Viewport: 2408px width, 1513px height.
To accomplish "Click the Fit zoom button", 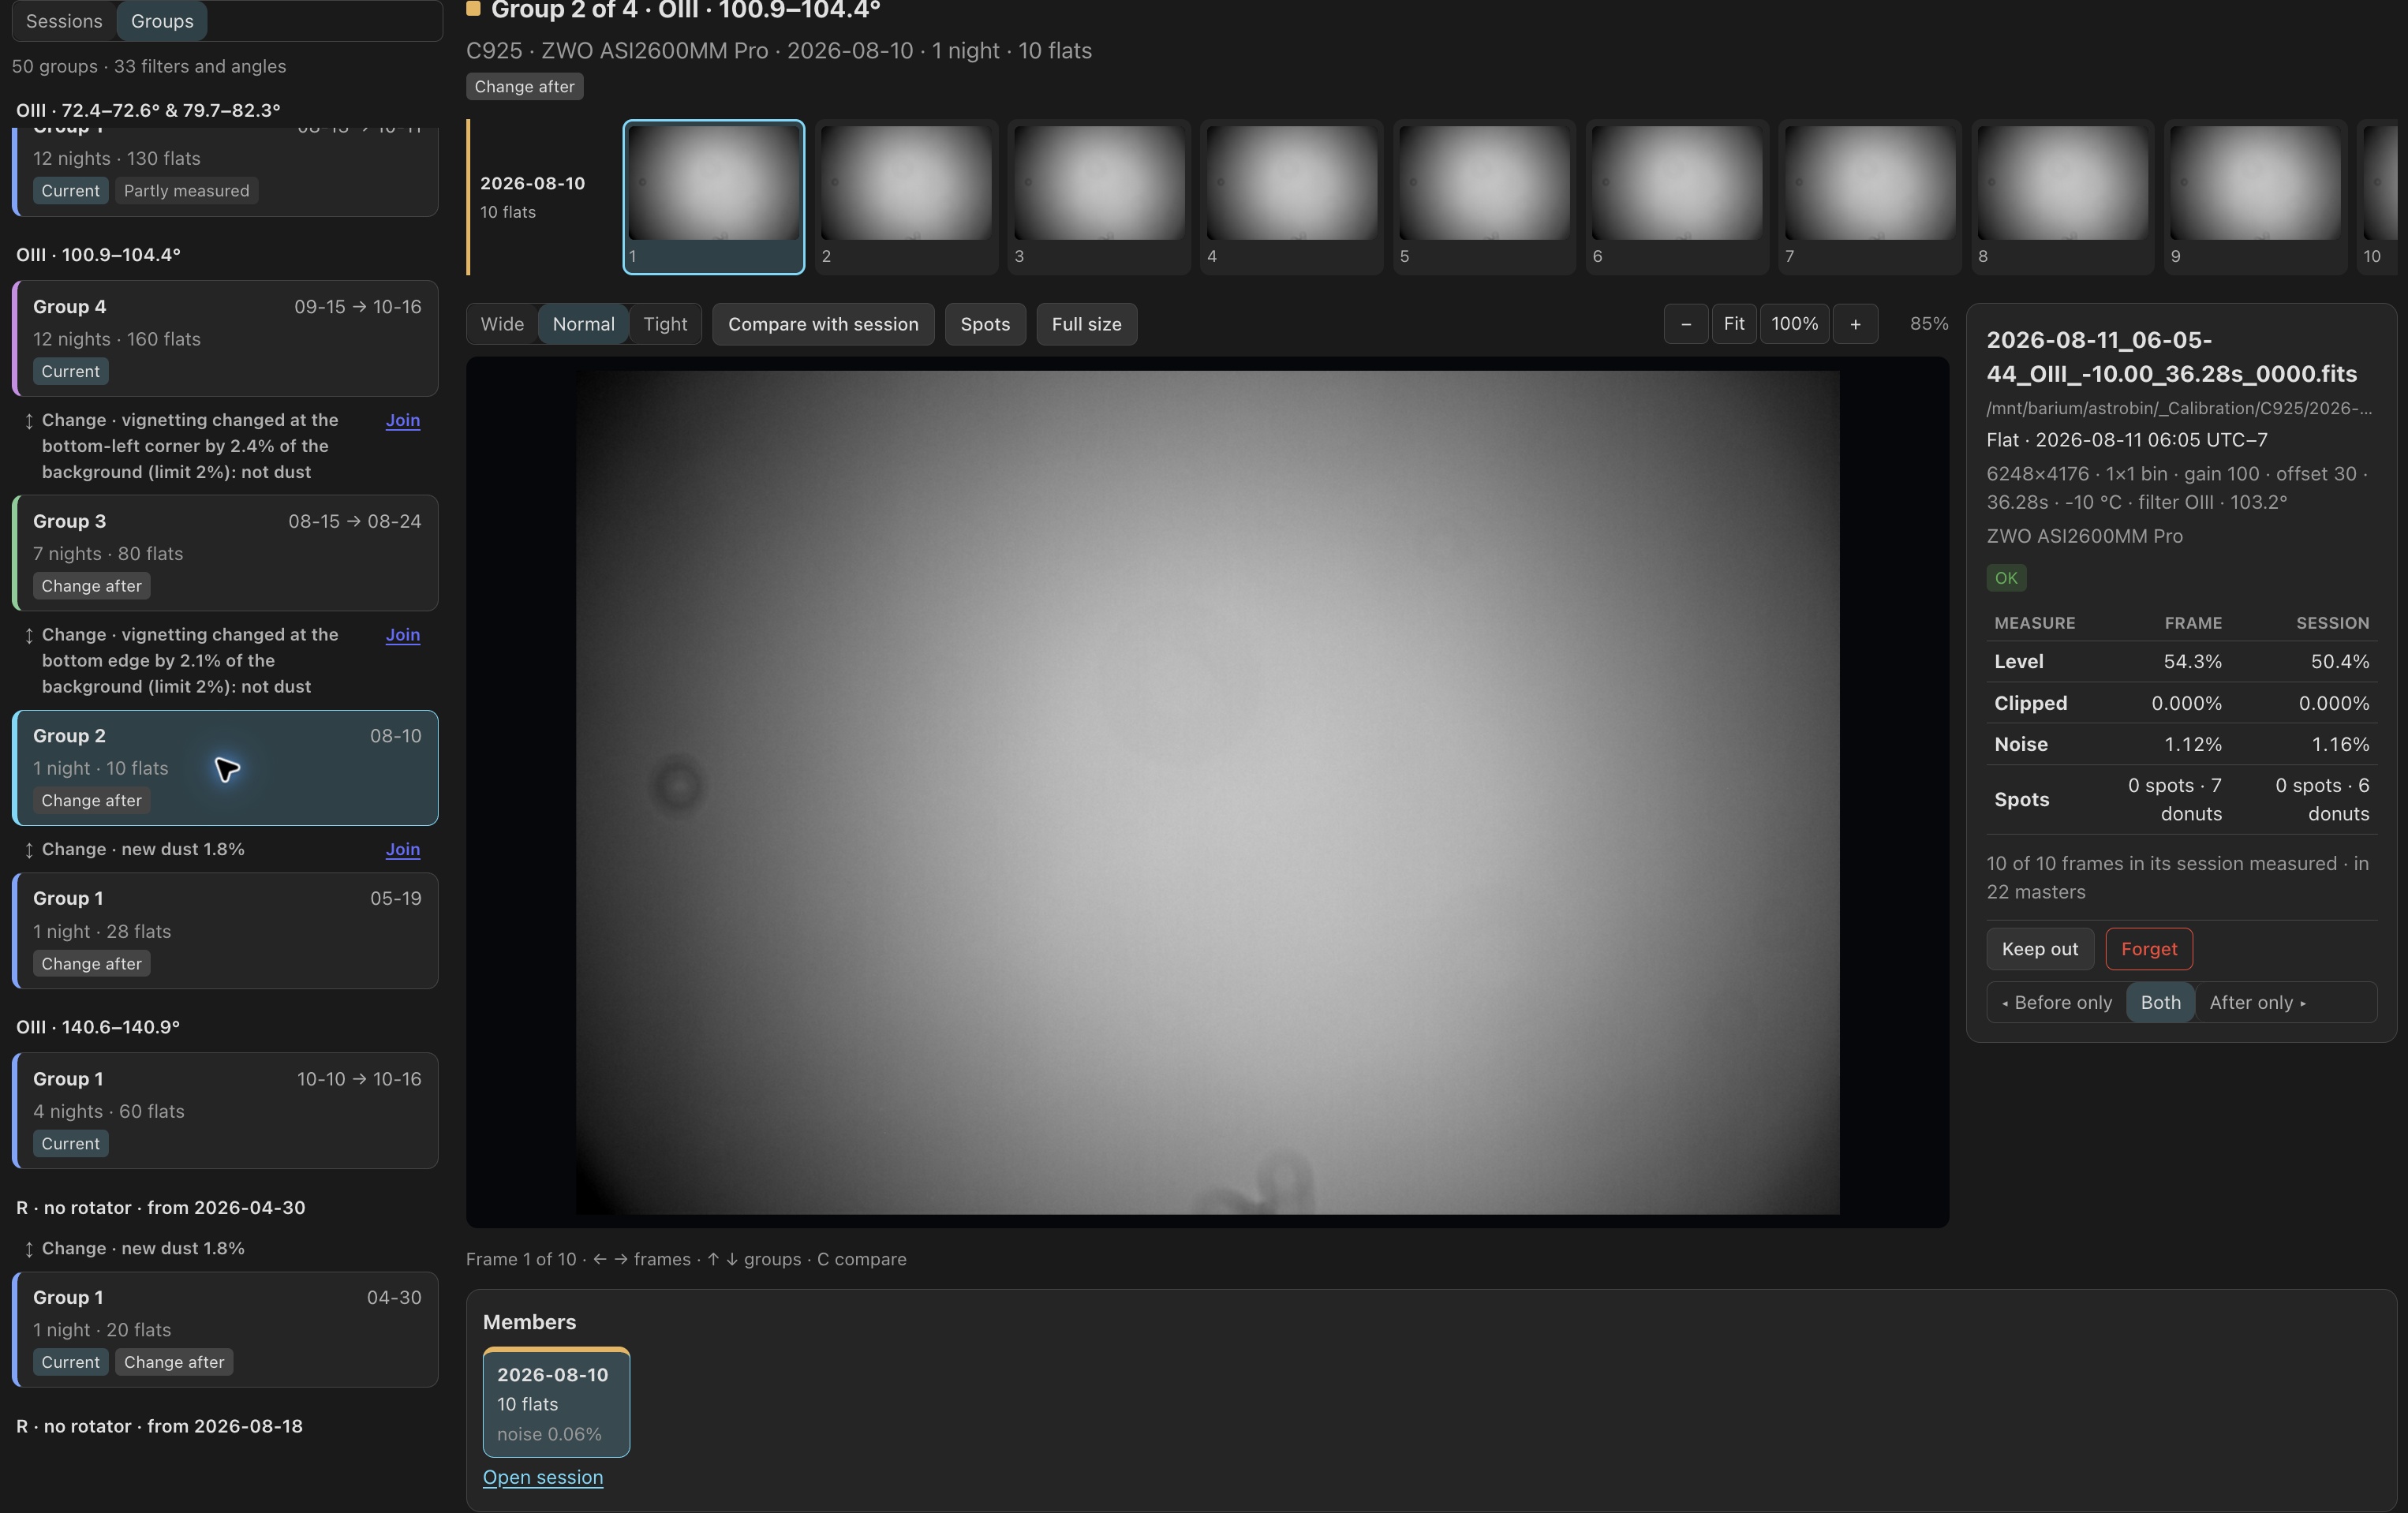I will pos(1734,324).
